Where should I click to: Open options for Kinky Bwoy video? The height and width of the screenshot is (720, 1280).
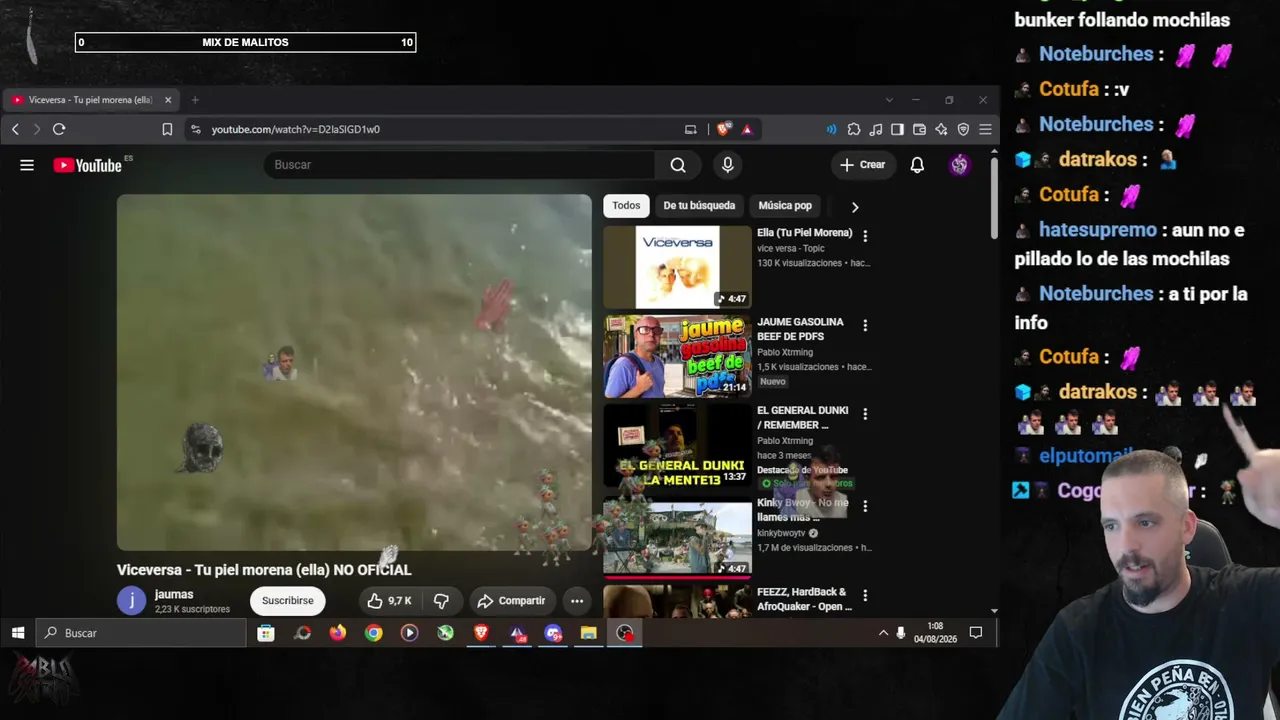tap(865, 506)
